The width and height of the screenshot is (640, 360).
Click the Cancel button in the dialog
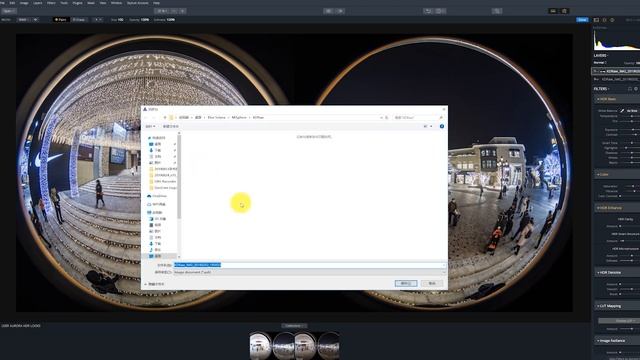pyautogui.click(x=432, y=283)
